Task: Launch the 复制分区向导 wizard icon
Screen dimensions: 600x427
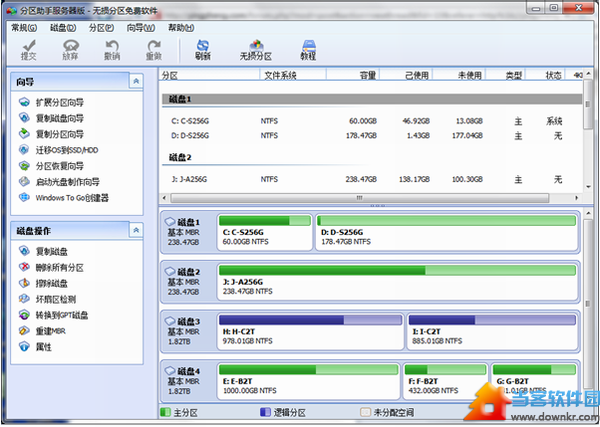Action: tap(24, 134)
